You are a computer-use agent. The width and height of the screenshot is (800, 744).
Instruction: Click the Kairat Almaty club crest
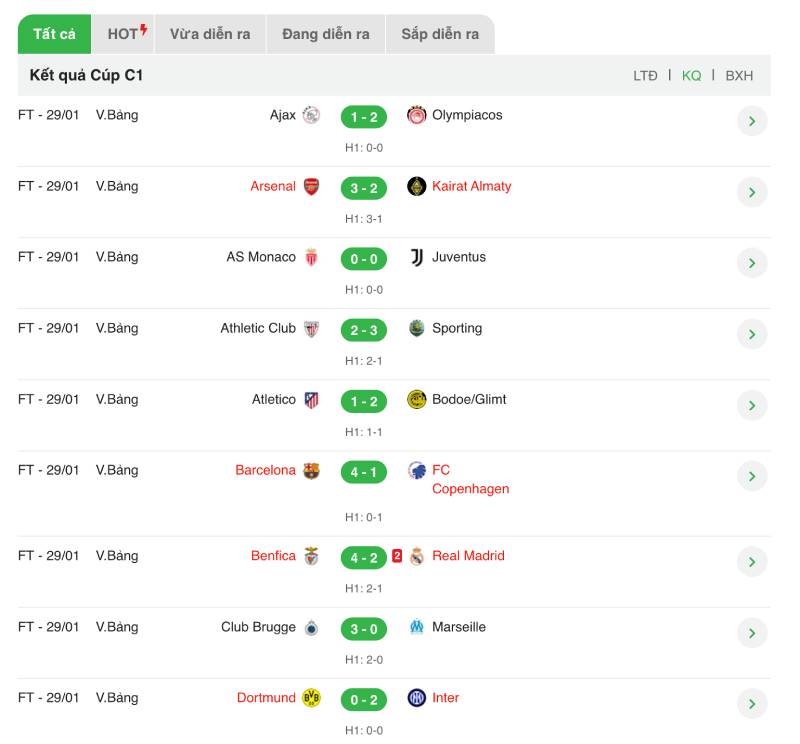416,186
